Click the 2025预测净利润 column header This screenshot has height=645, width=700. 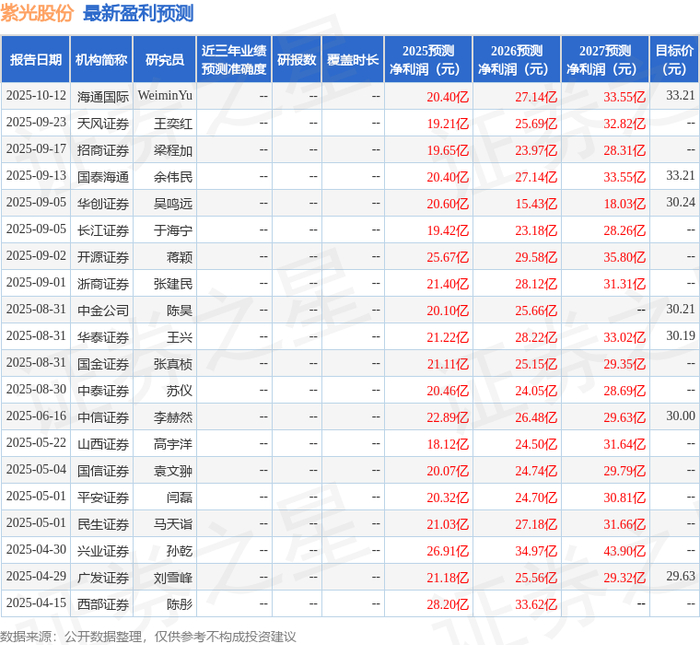coord(428,59)
